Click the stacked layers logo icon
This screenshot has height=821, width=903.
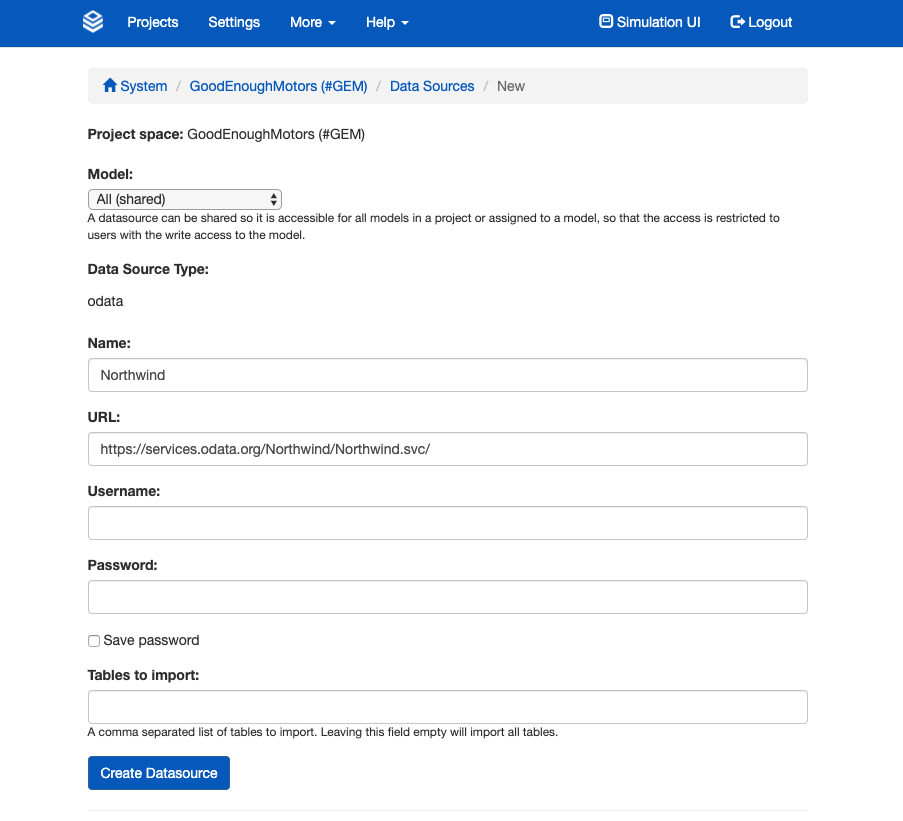(93, 22)
